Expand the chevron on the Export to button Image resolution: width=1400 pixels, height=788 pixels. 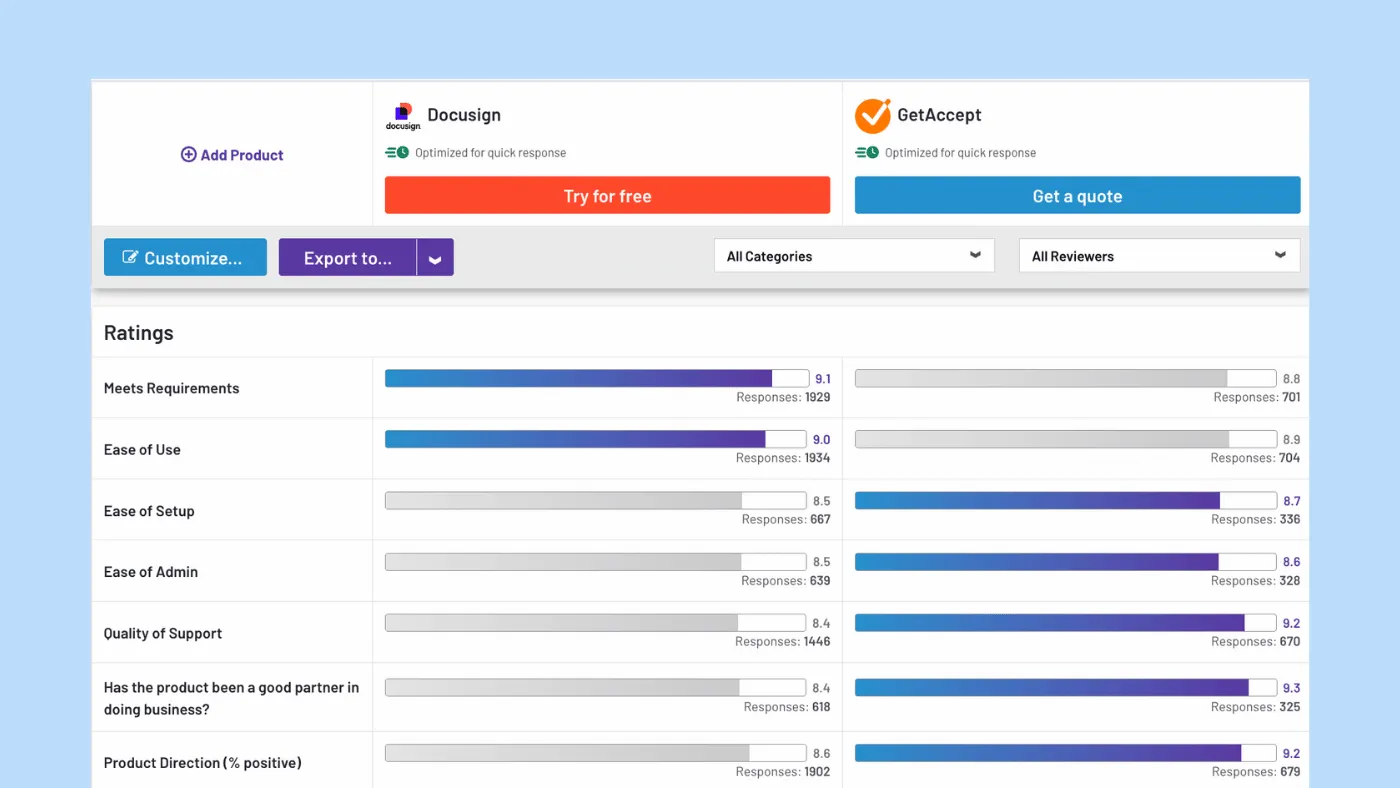435,257
